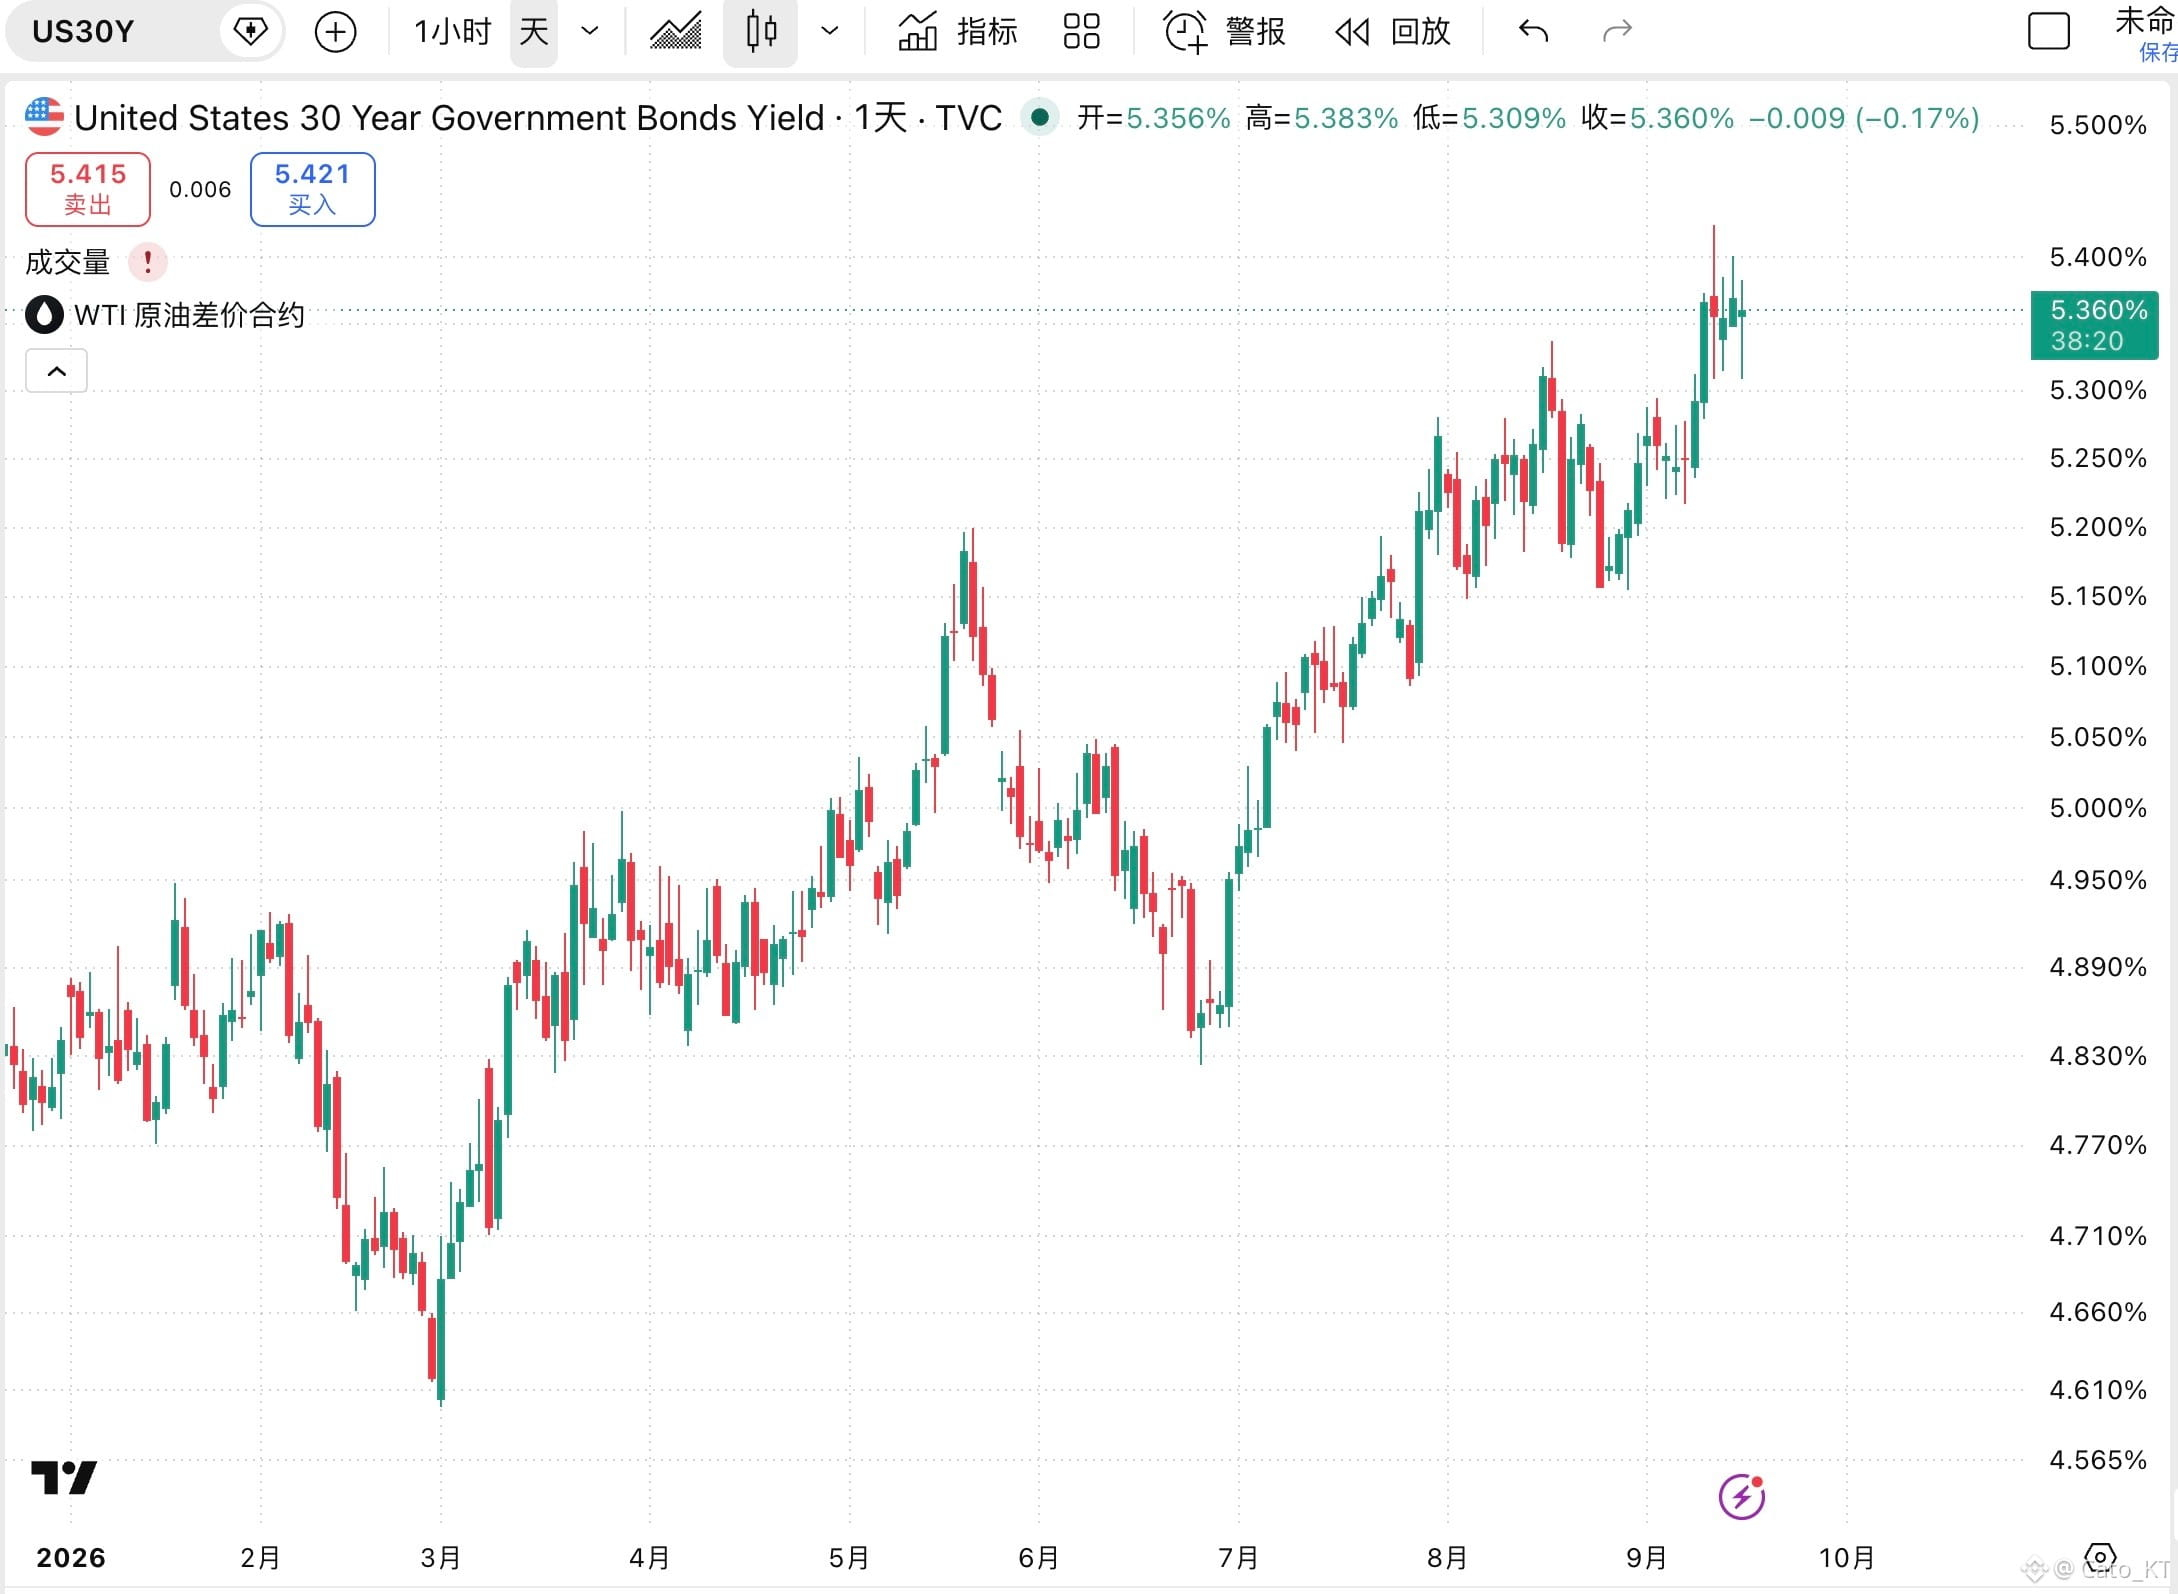
Task: Create a 警报 alert
Action: click(1225, 32)
